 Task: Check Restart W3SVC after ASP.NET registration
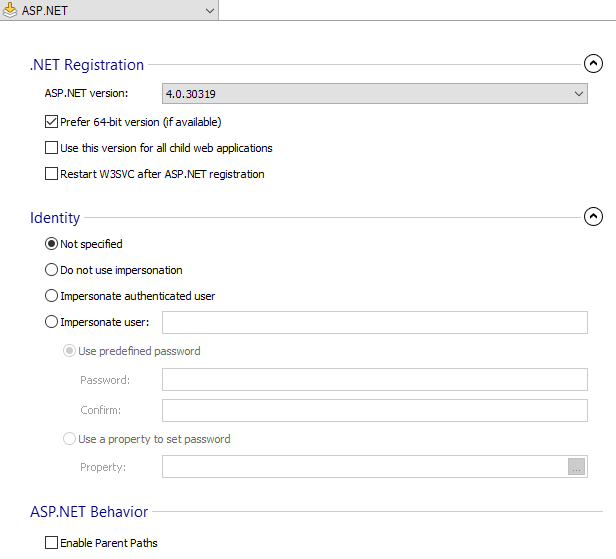51,174
